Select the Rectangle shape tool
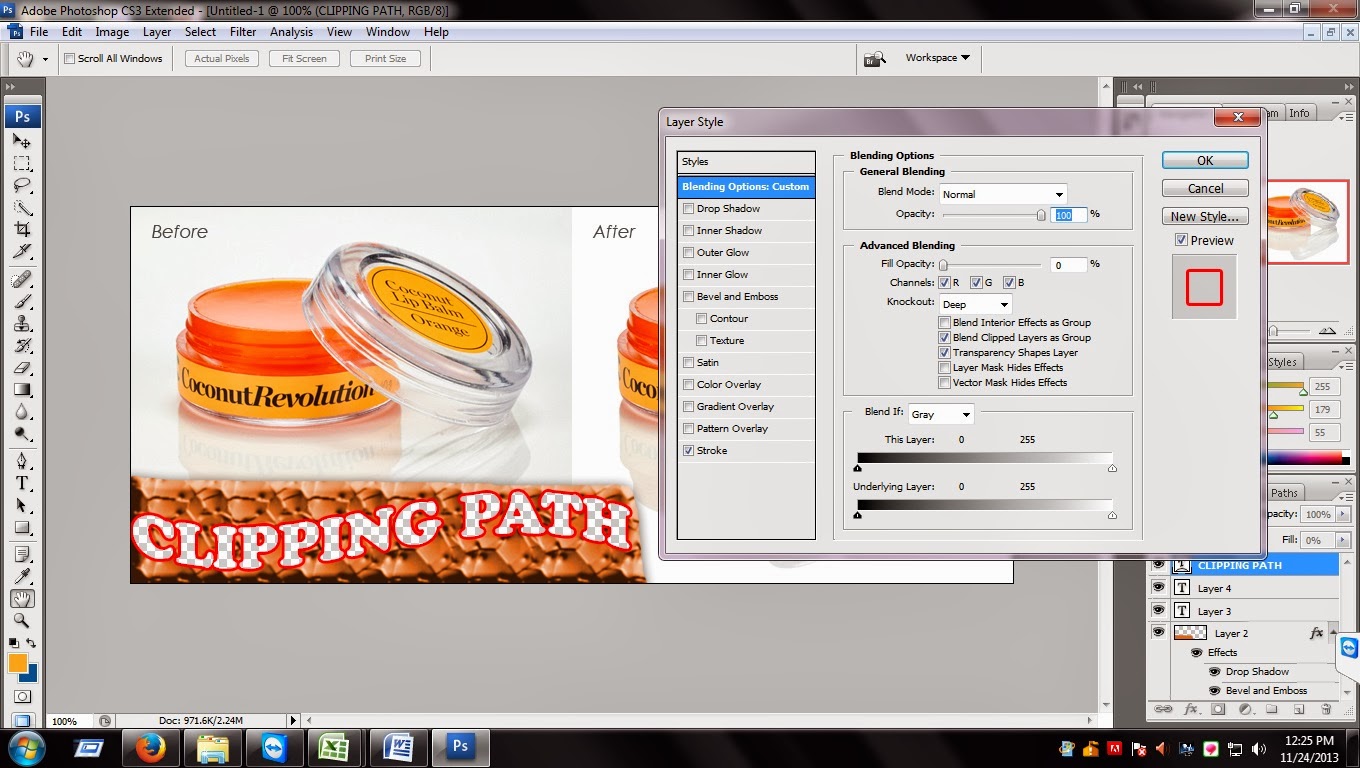Viewport: 1360px width, 768px height. tap(22, 527)
